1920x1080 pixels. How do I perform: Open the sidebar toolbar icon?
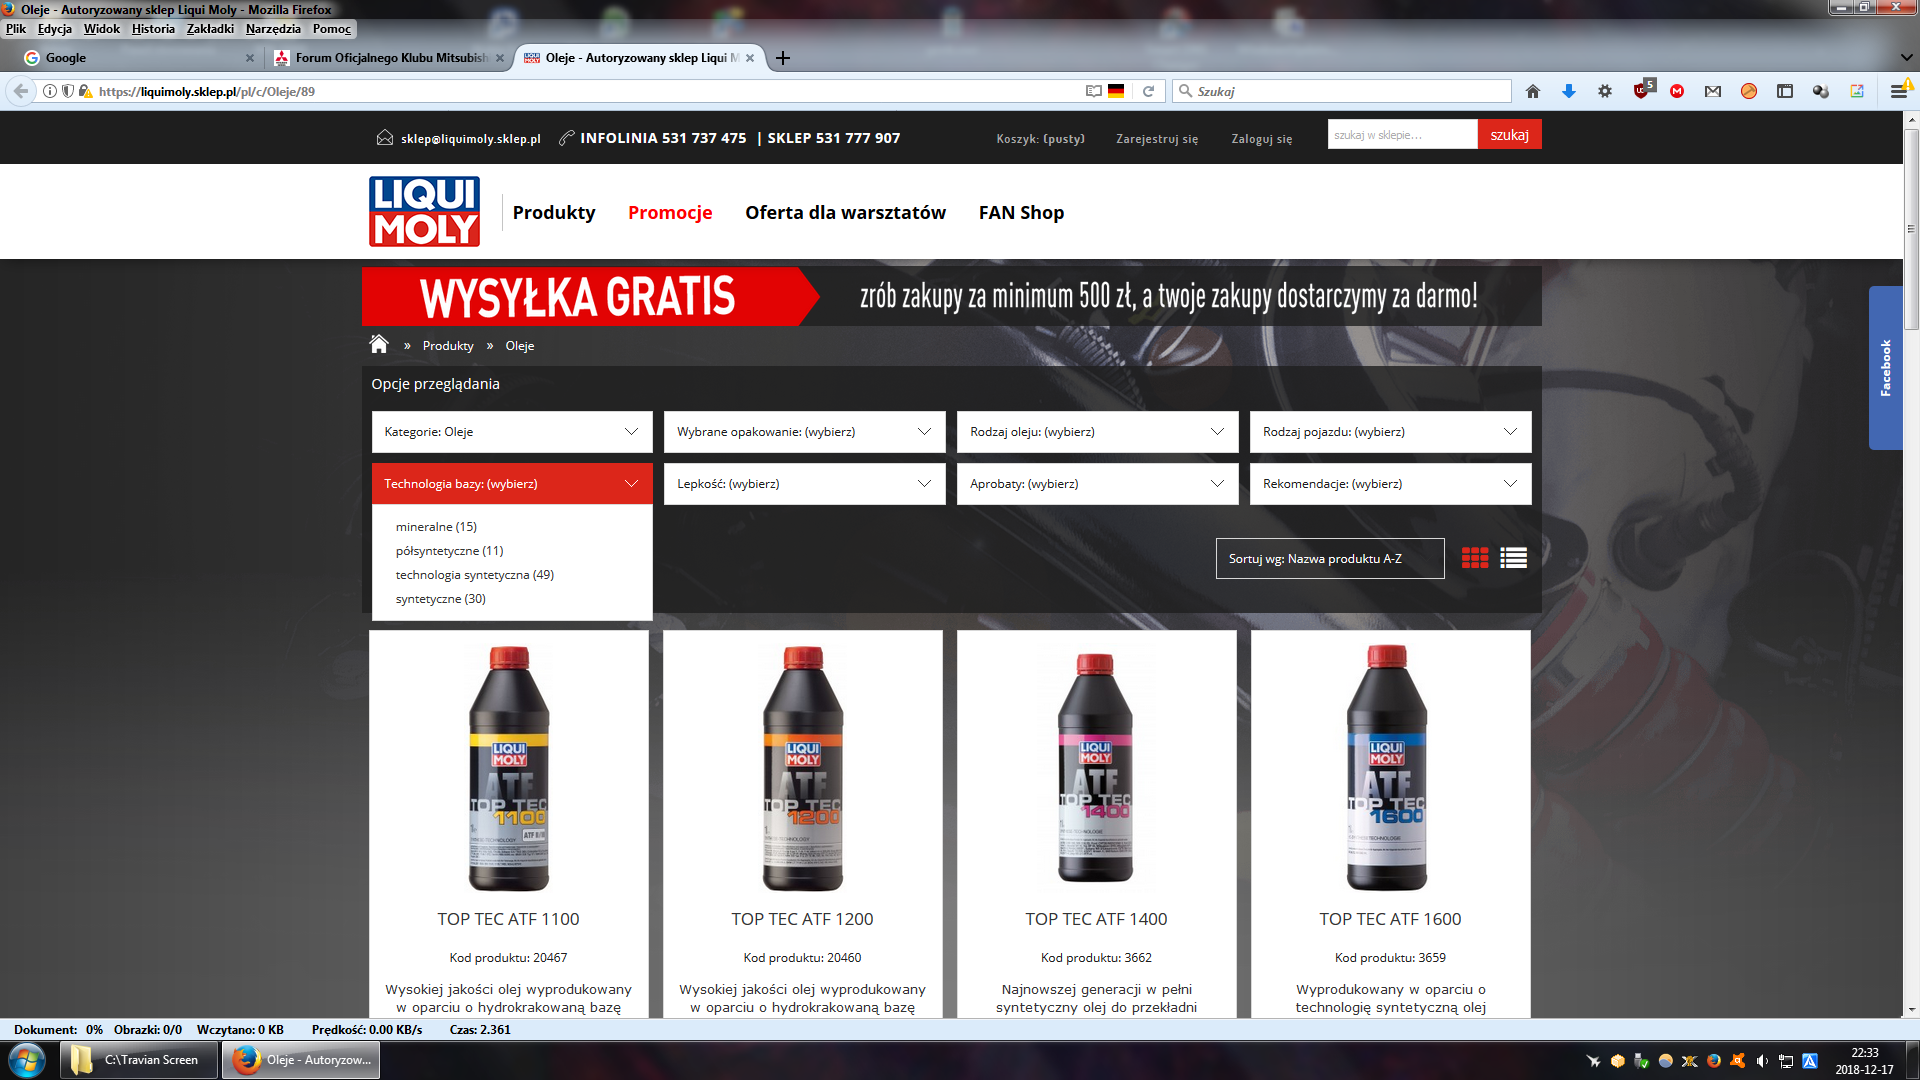pos(1785,91)
